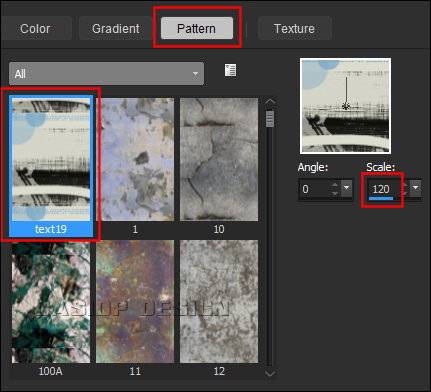Open the Angle dropdown arrow
This screenshot has height=392, width=431.
pos(346,188)
